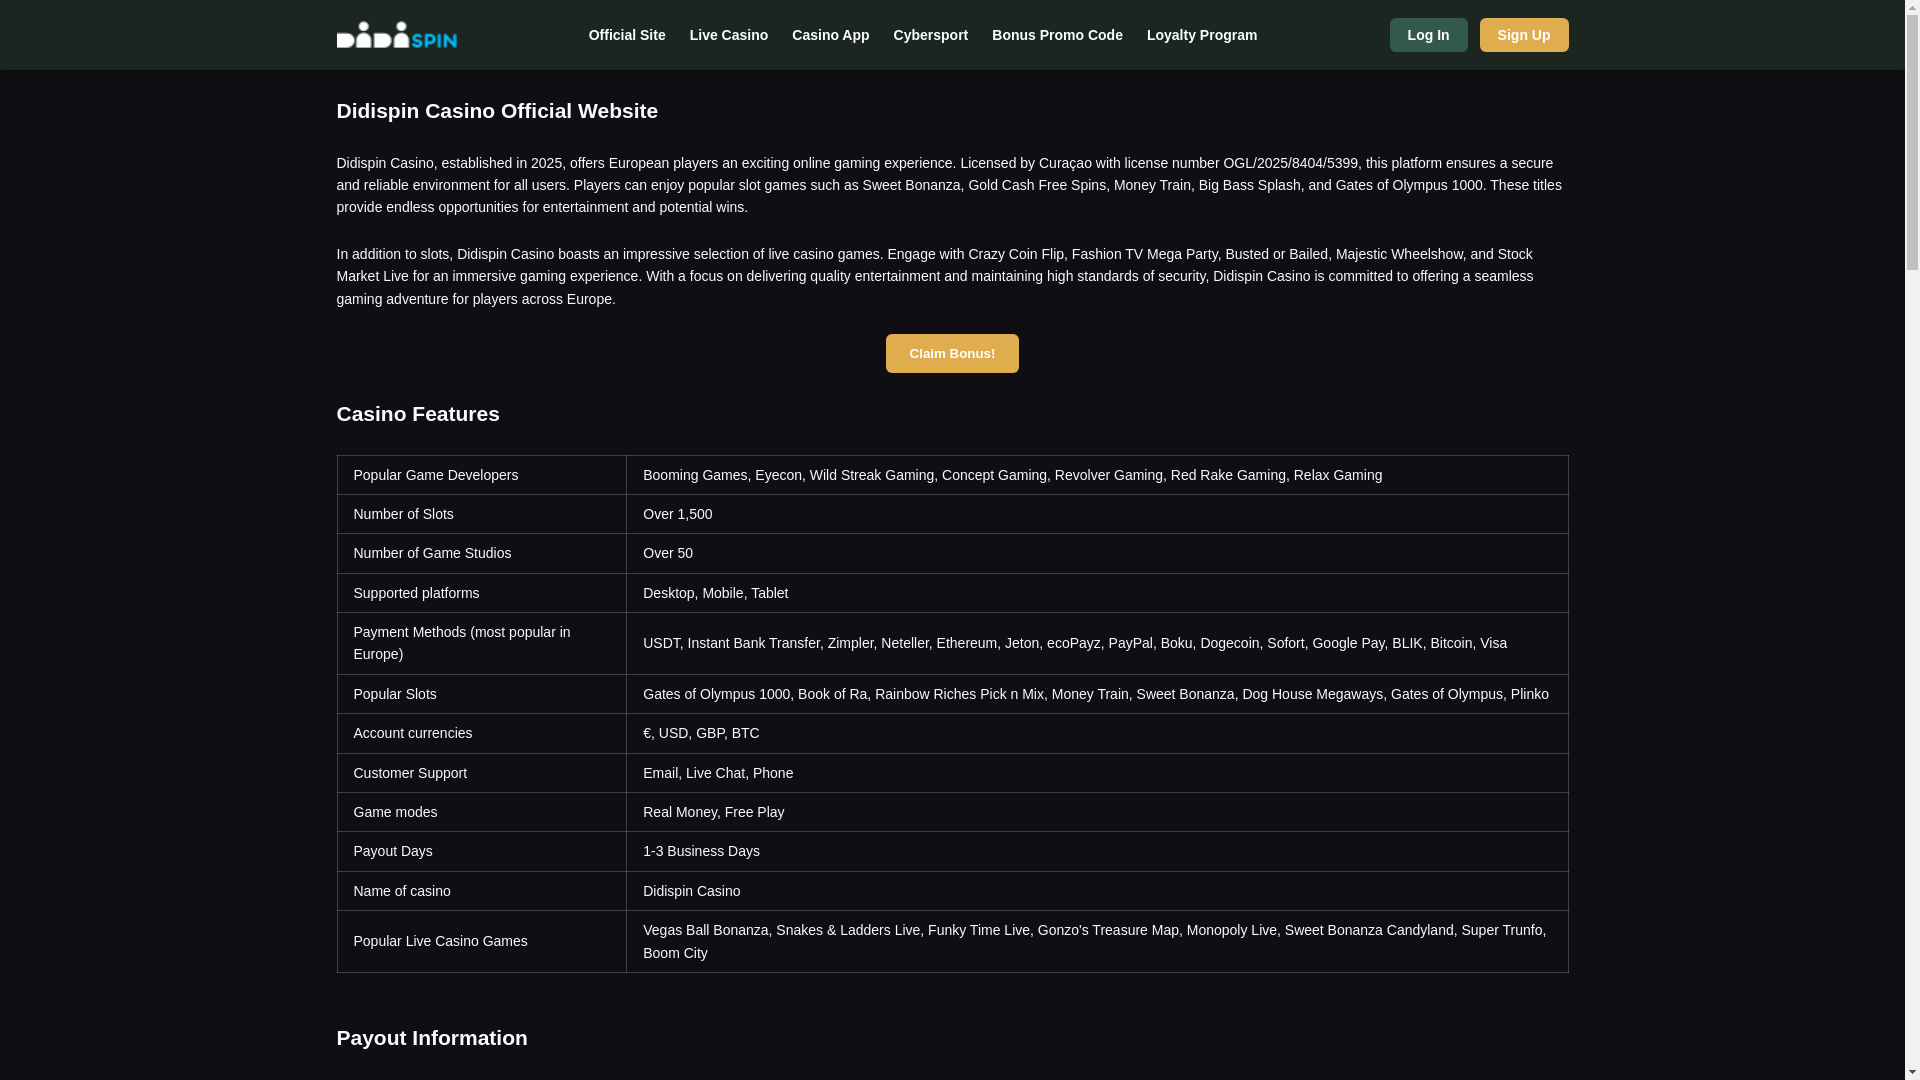Click the Sign Up button

[x=1524, y=35]
